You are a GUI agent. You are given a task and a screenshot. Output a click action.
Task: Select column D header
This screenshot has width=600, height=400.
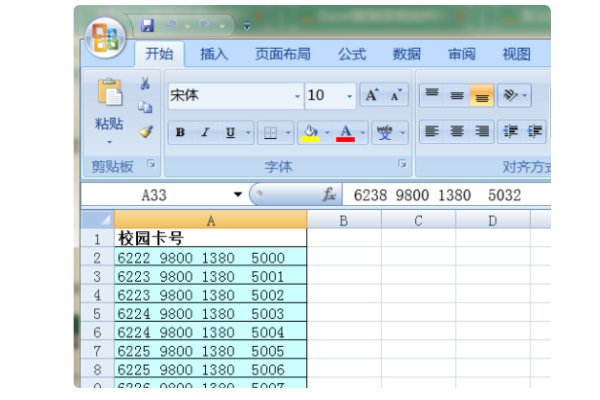(493, 220)
